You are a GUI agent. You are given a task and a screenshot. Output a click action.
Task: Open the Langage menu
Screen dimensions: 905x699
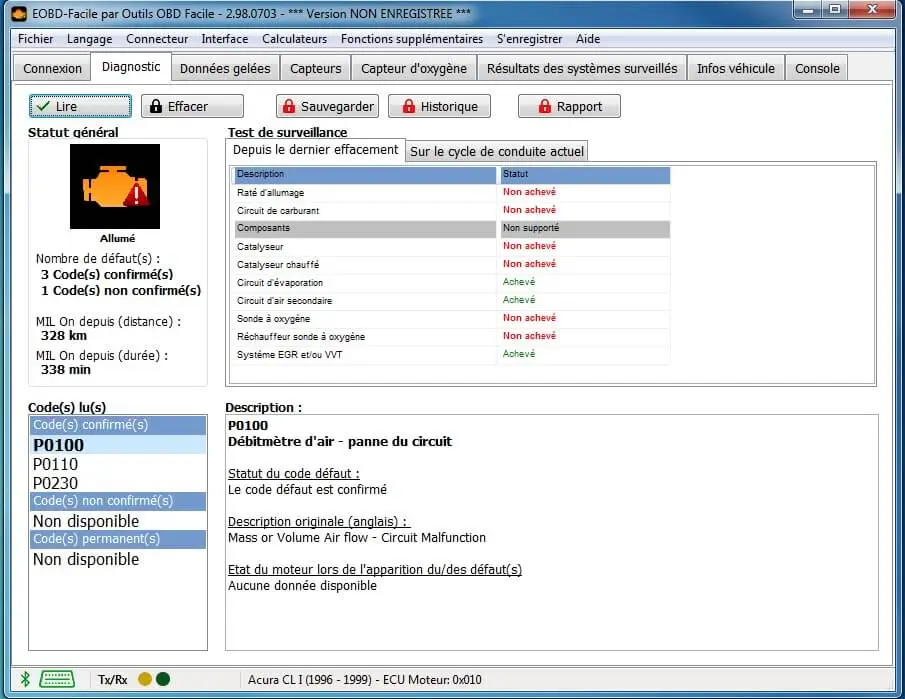click(89, 39)
